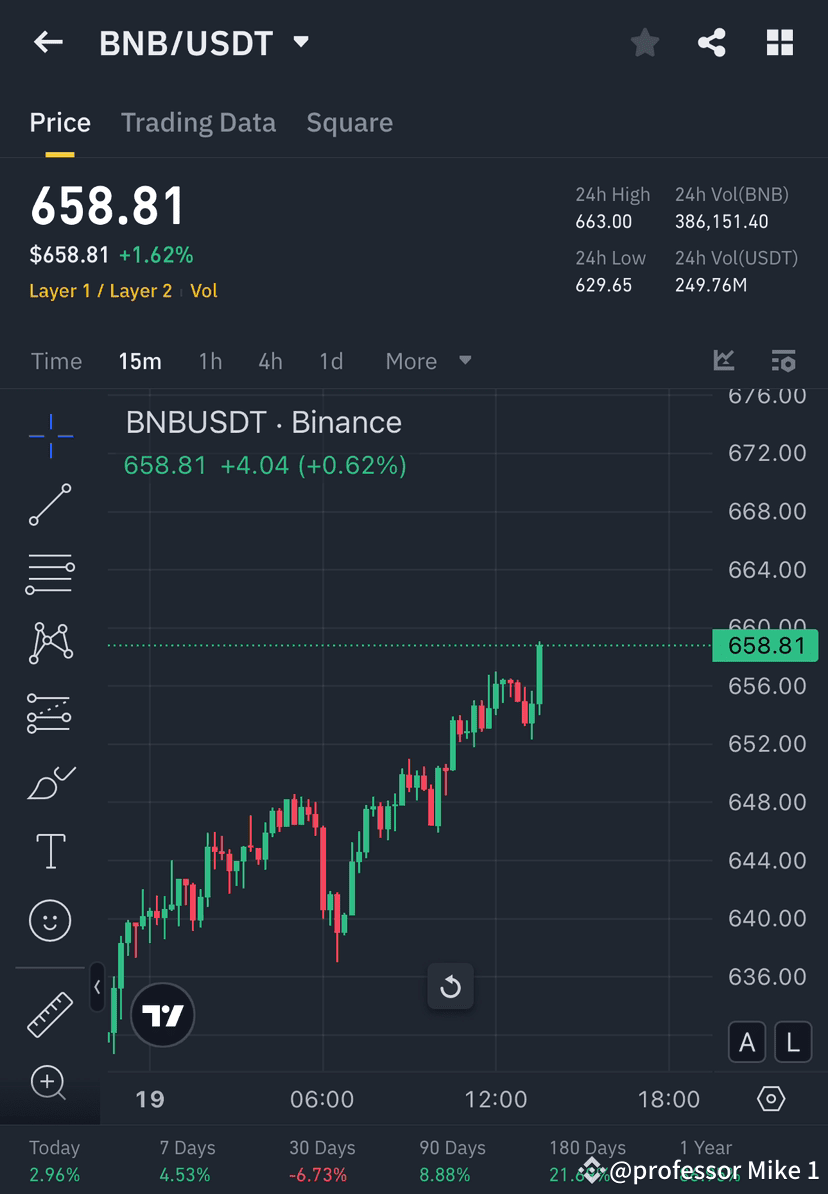
Task: Toggle auto scale with the A button
Action: point(747,1042)
